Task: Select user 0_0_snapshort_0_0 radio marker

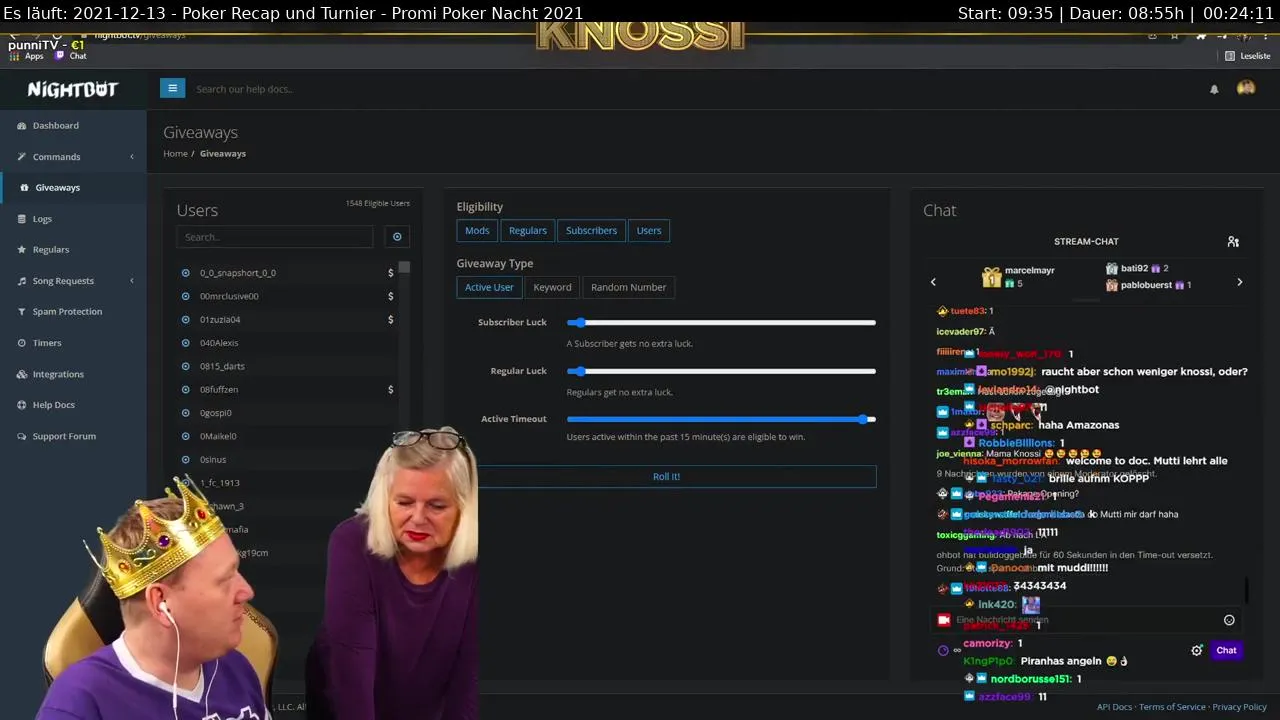Action: [185, 273]
